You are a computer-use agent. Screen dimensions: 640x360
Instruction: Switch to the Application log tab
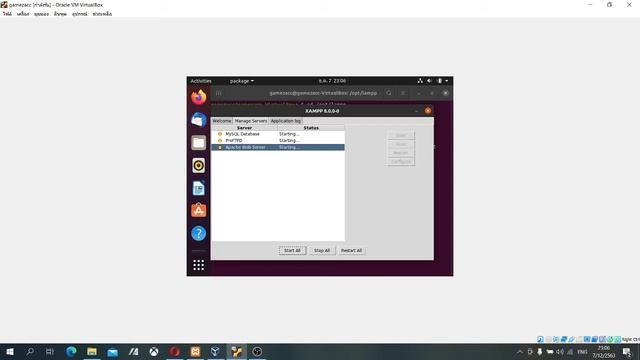pyautogui.click(x=286, y=121)
